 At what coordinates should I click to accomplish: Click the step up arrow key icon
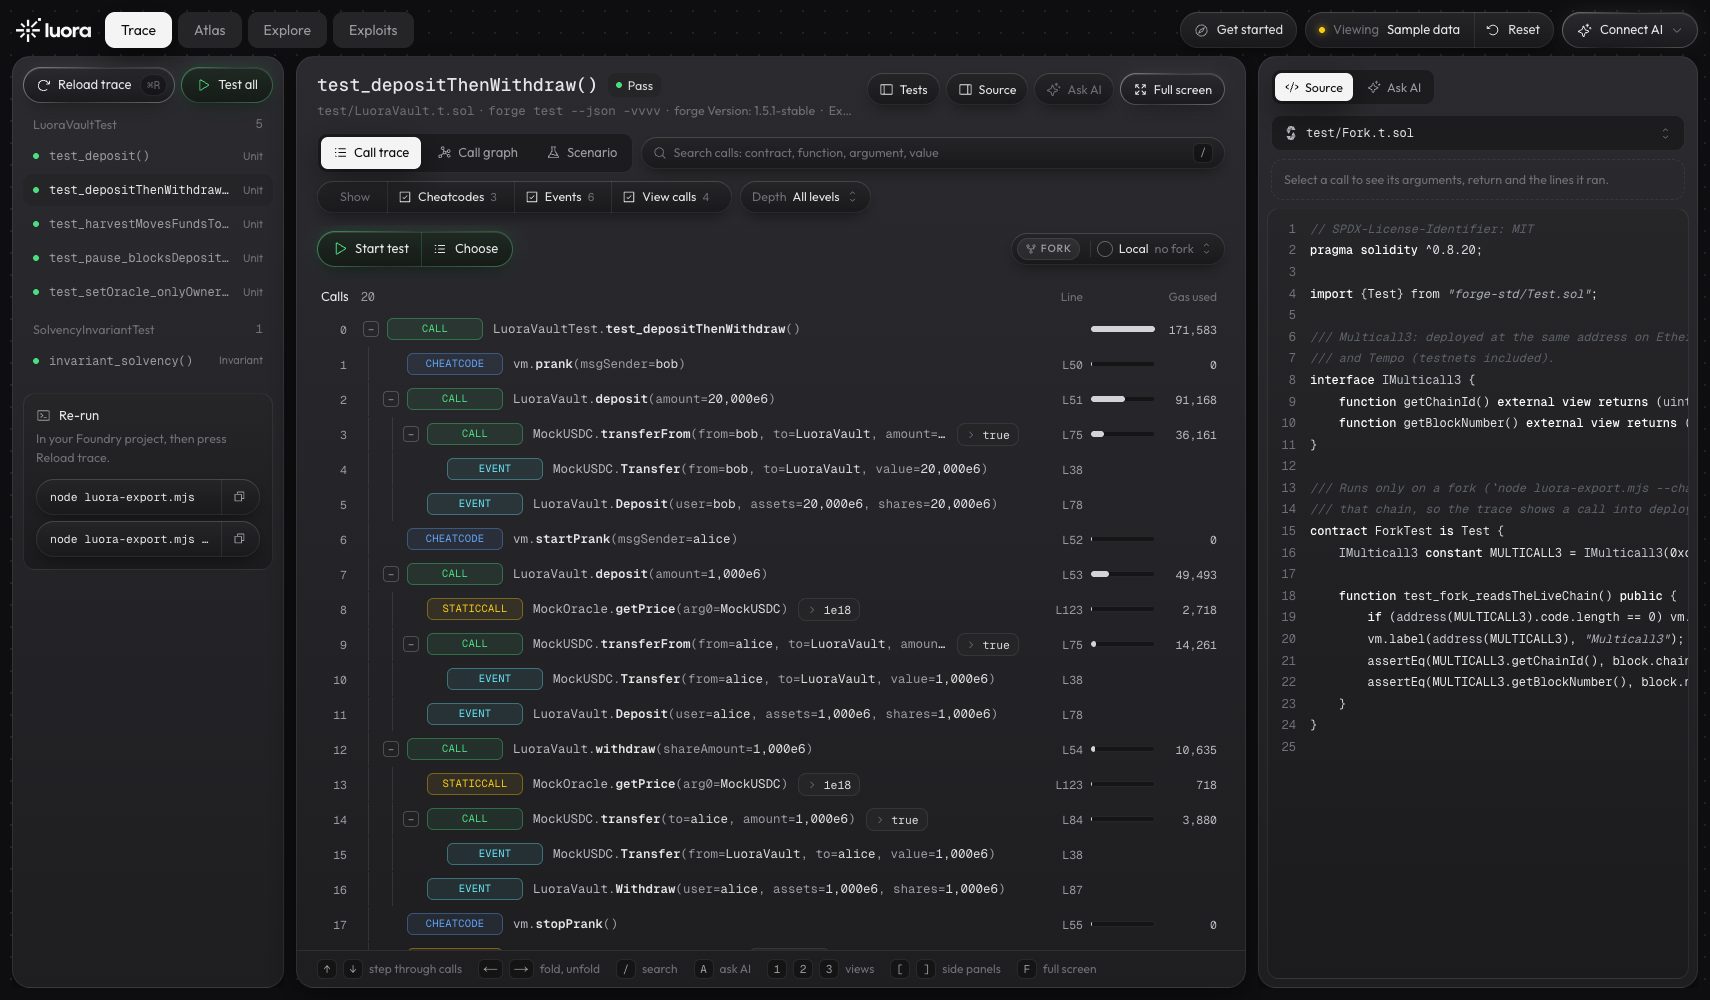click(327, 969)
